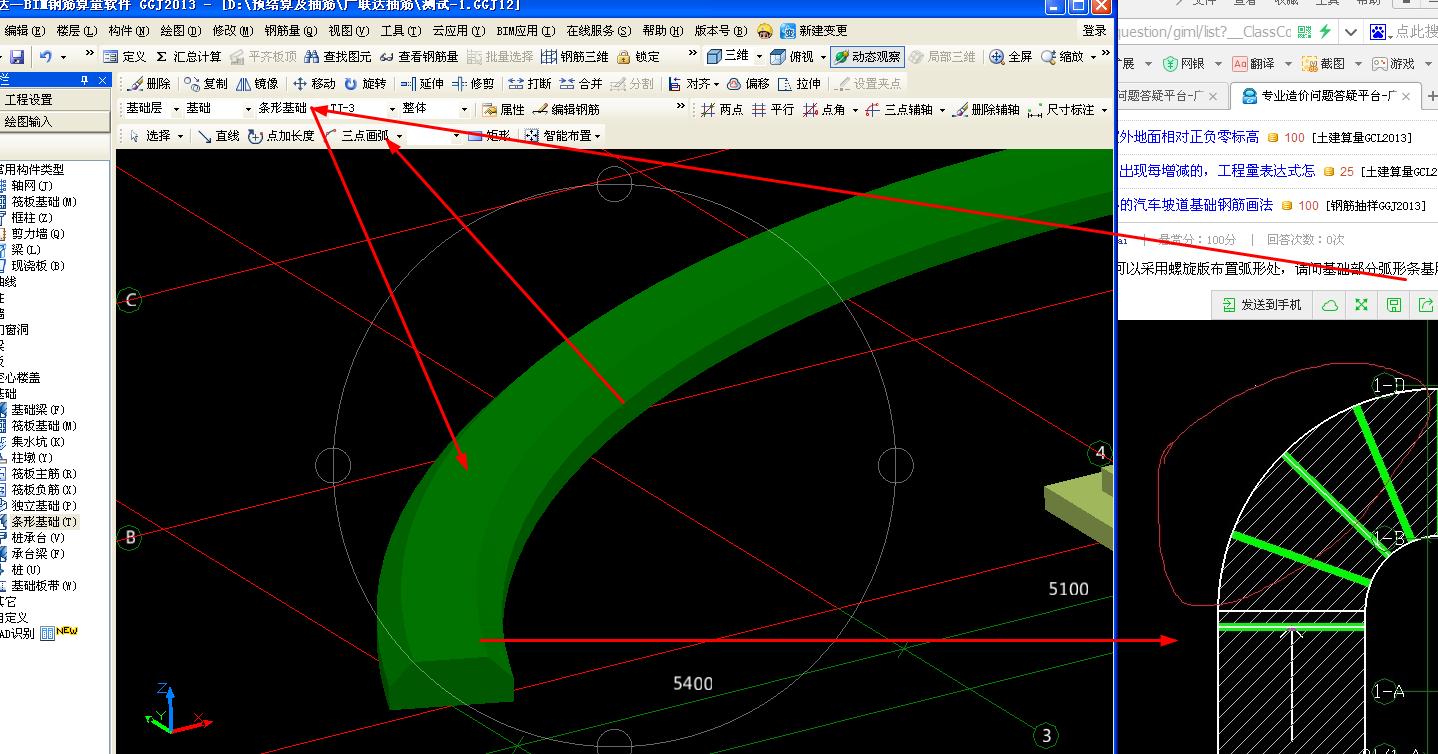
Task: Toggle 动态观察 dynamic orbit mode
Action: point(866,57)
